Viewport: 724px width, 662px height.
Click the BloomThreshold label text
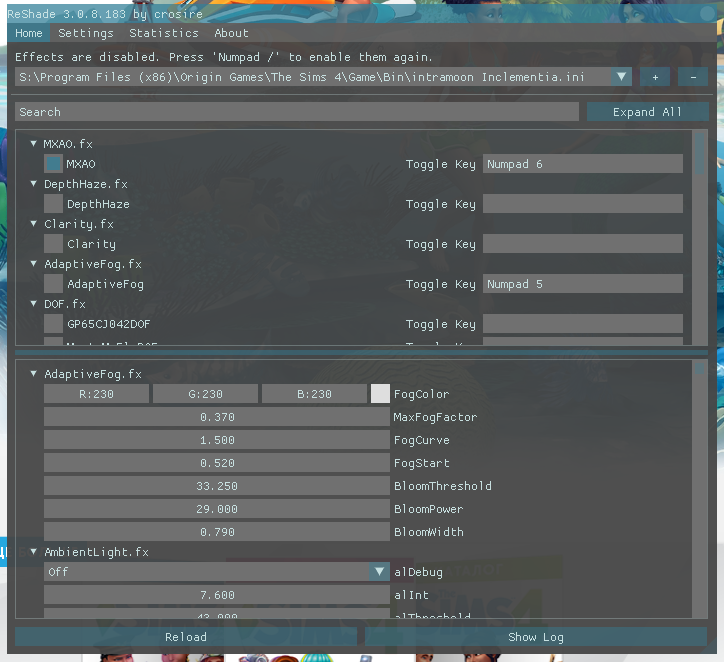tap(443, 486)
